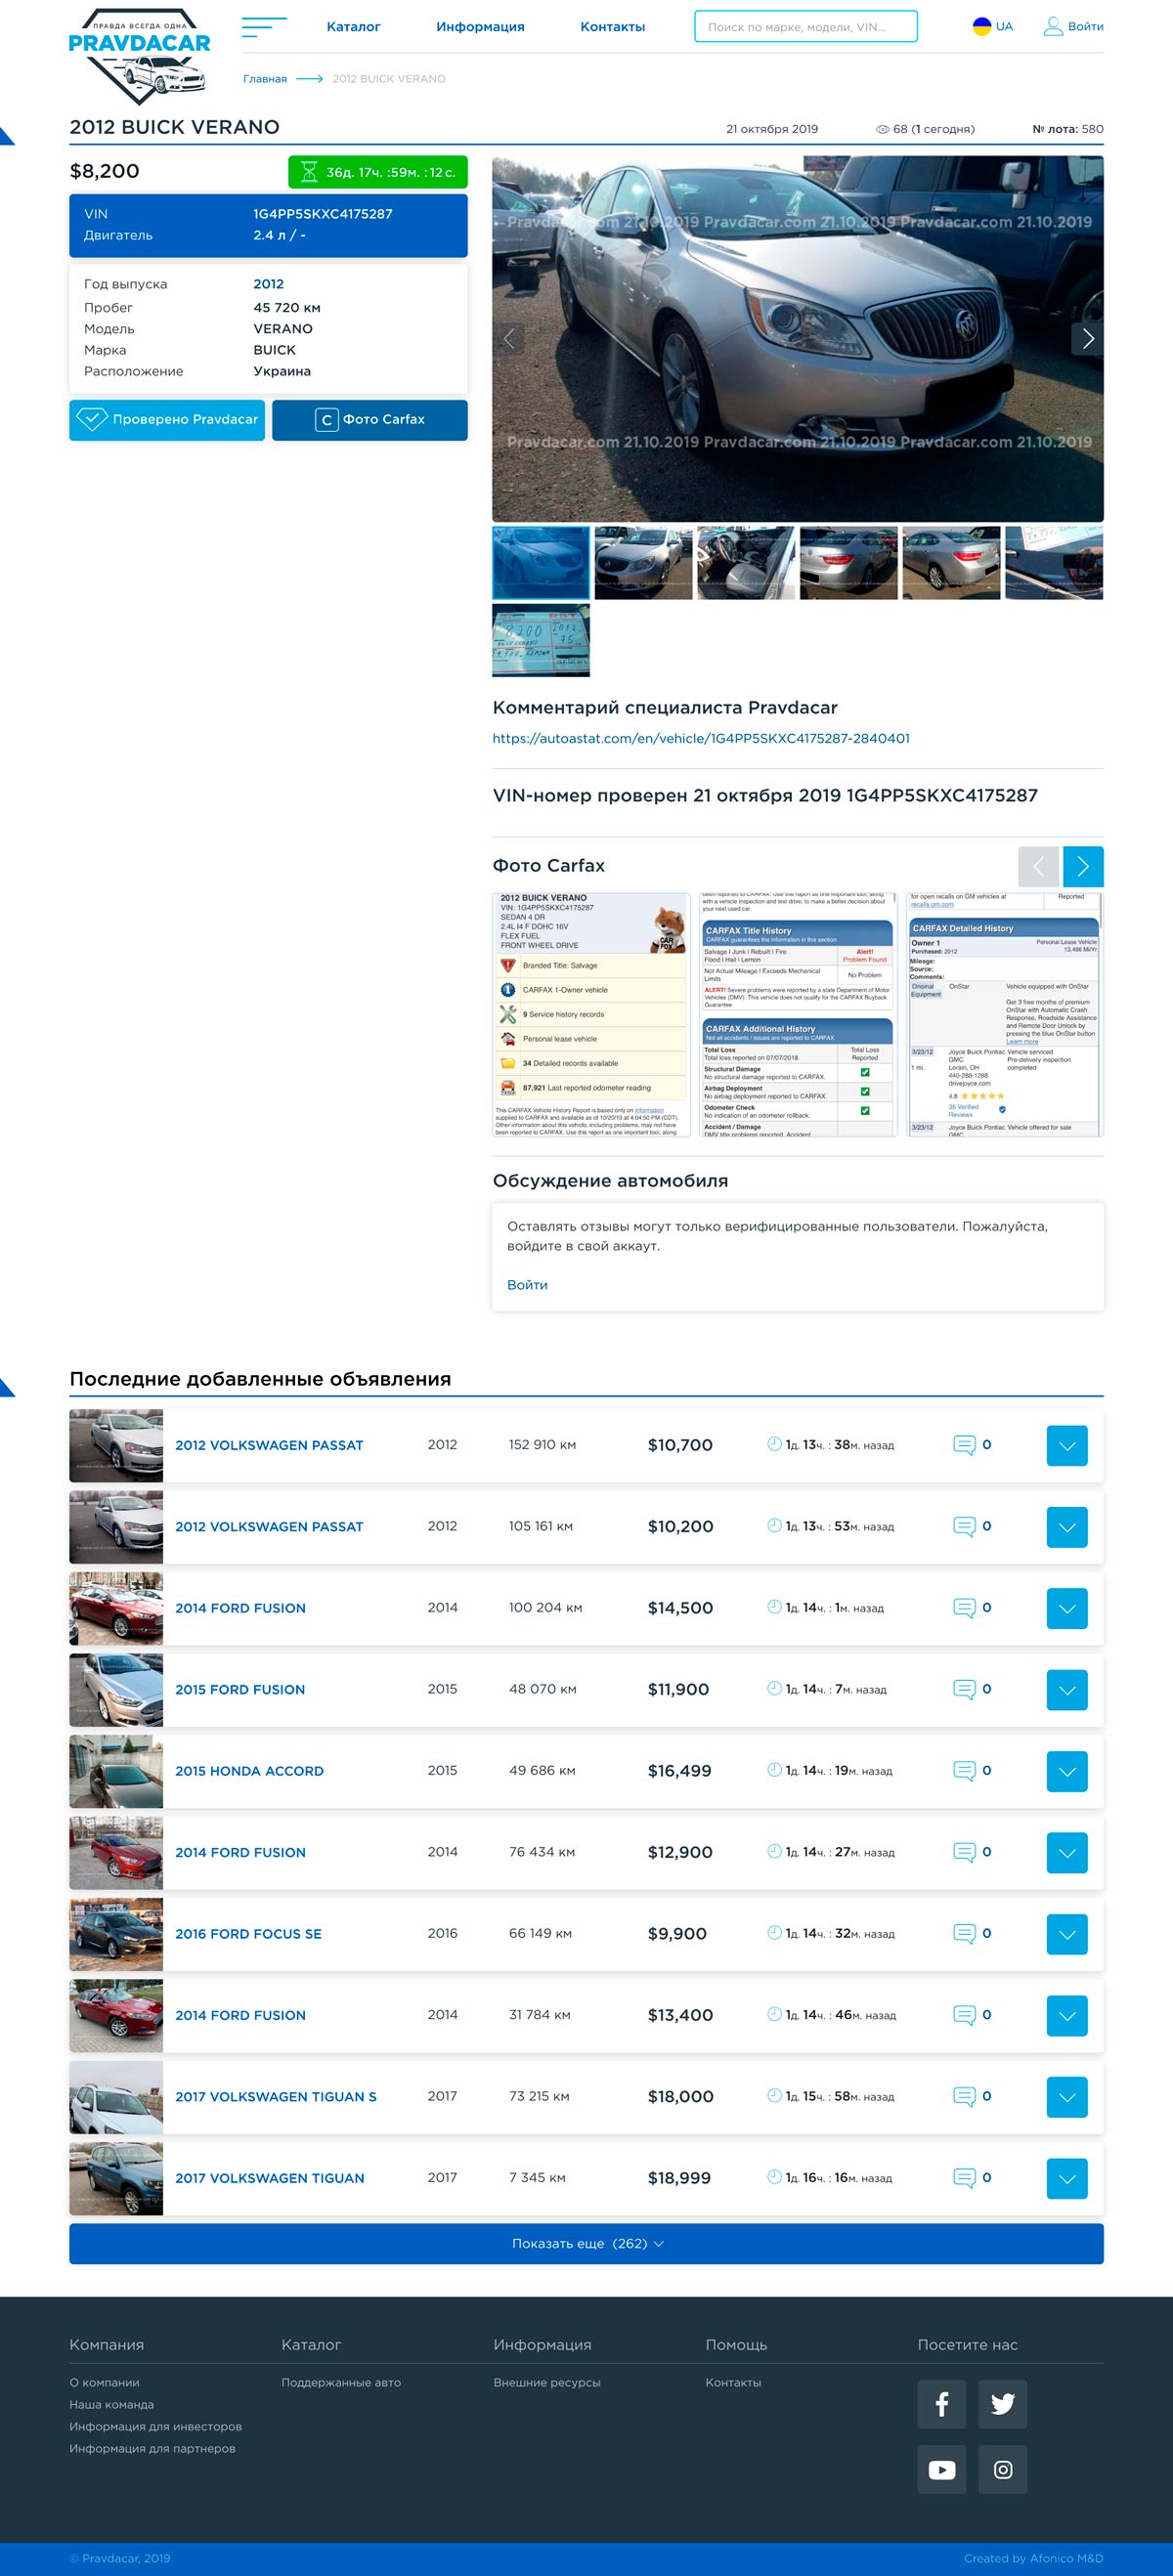Expand the 2014 Ford Fusion $14,500 listing

click(x=1067, y=1609)
